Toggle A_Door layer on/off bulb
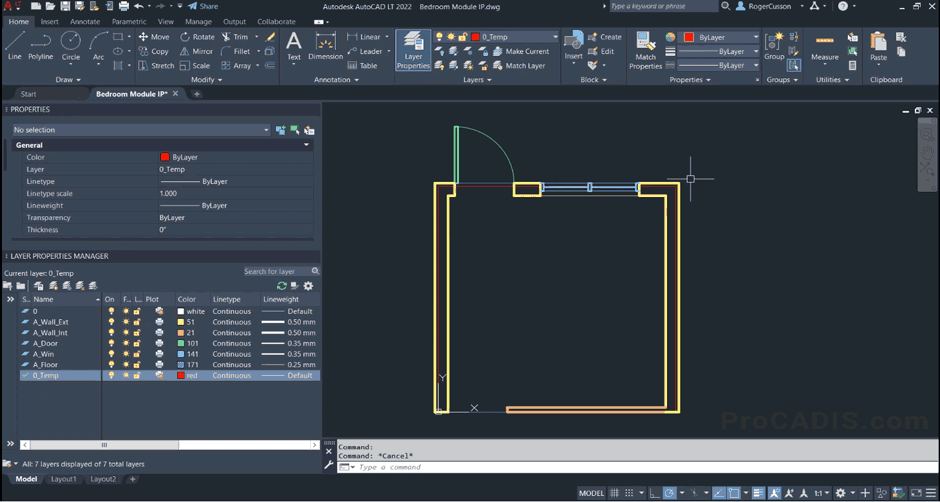Viewport: 940px width, 502px height. pyautogui.click(x=111, y=344)
